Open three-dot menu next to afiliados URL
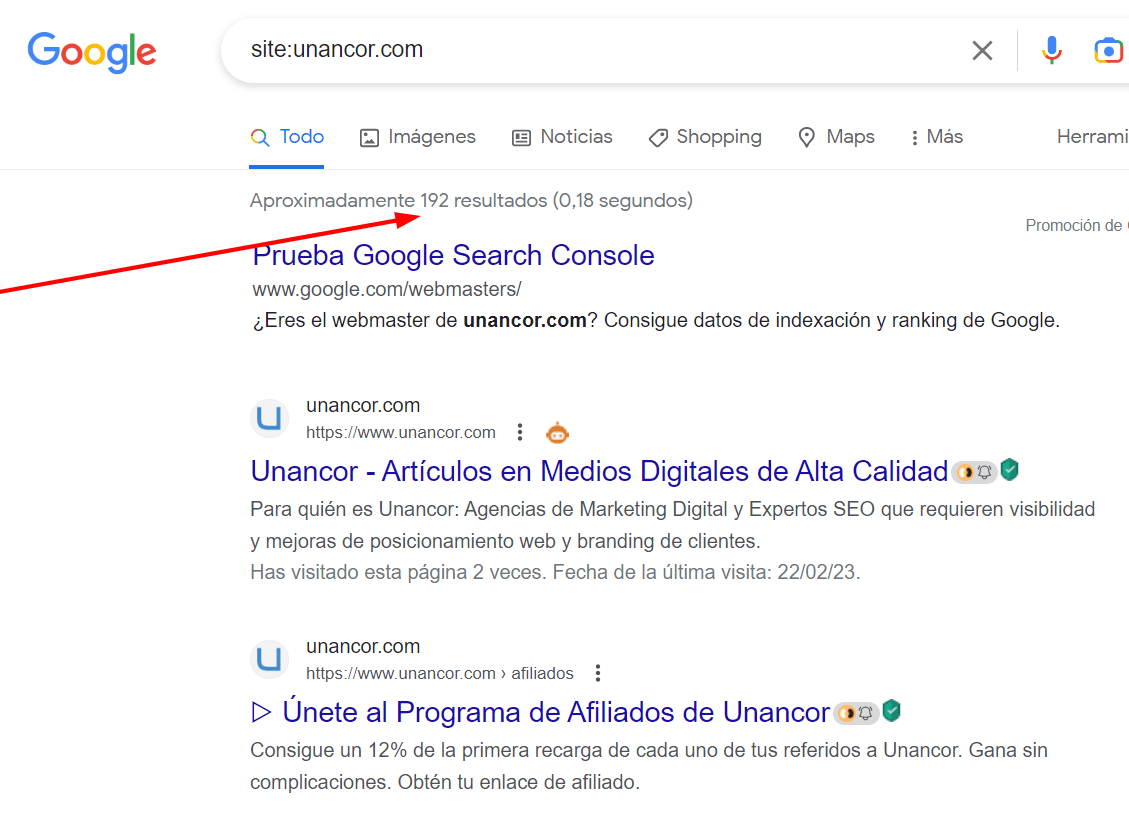This screenshot has height=830, width=1129. click(598, 673)
